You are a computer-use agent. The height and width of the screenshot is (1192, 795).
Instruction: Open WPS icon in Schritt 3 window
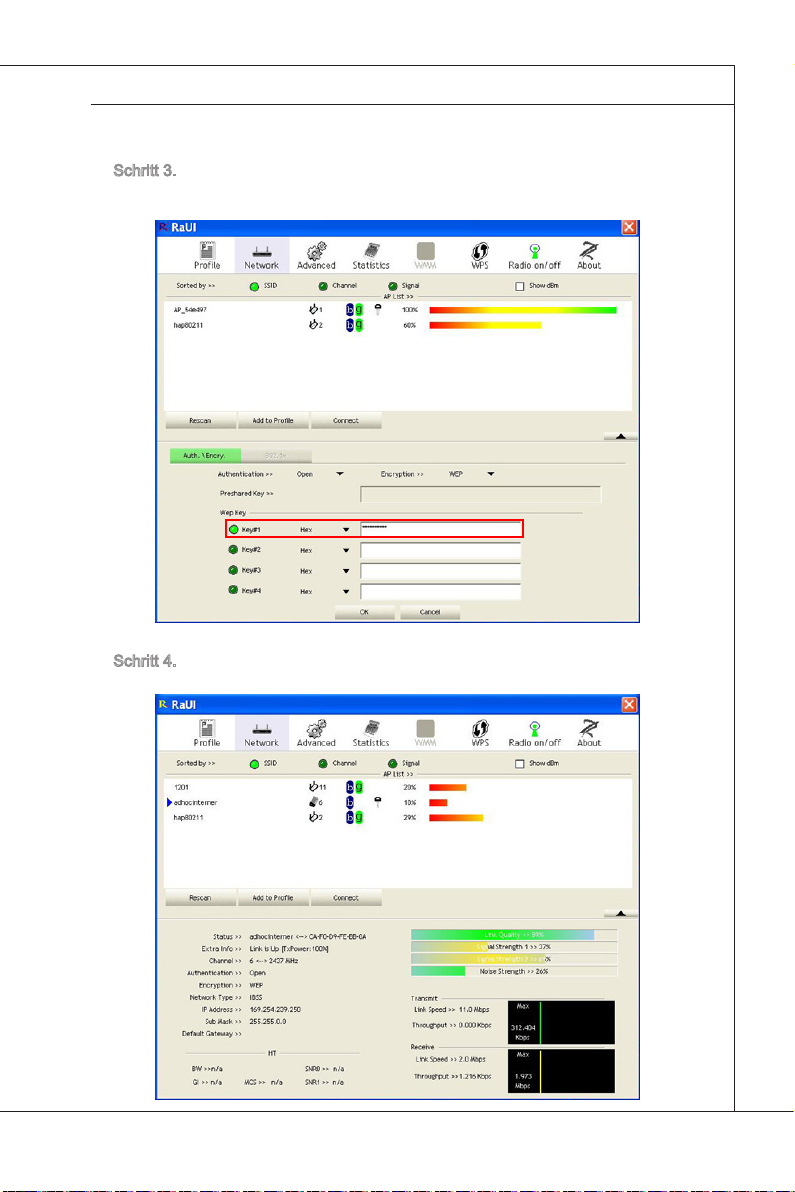tap(480, 255)
